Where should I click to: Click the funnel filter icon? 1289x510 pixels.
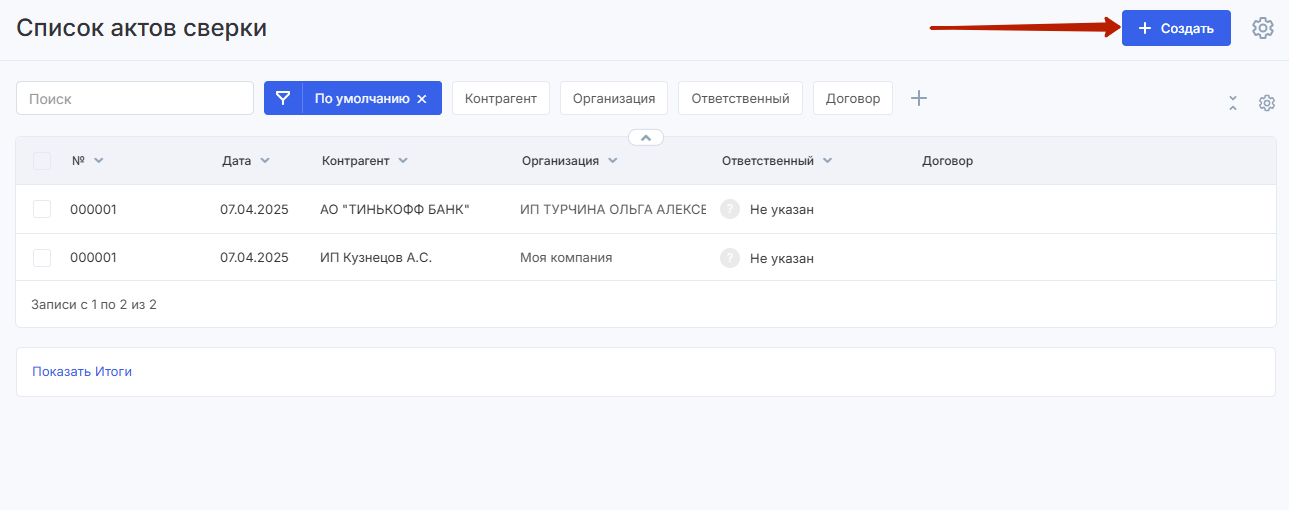tap(283, 98)
